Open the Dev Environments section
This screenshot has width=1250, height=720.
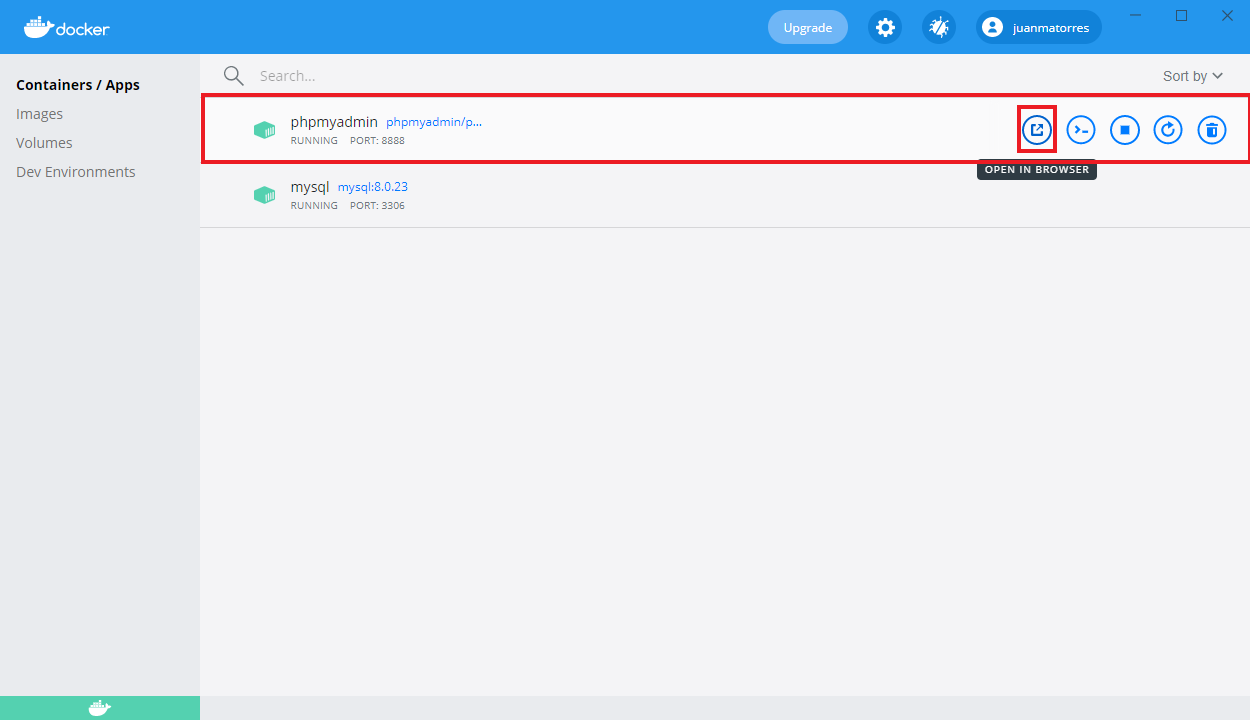[x=76, y=172]
